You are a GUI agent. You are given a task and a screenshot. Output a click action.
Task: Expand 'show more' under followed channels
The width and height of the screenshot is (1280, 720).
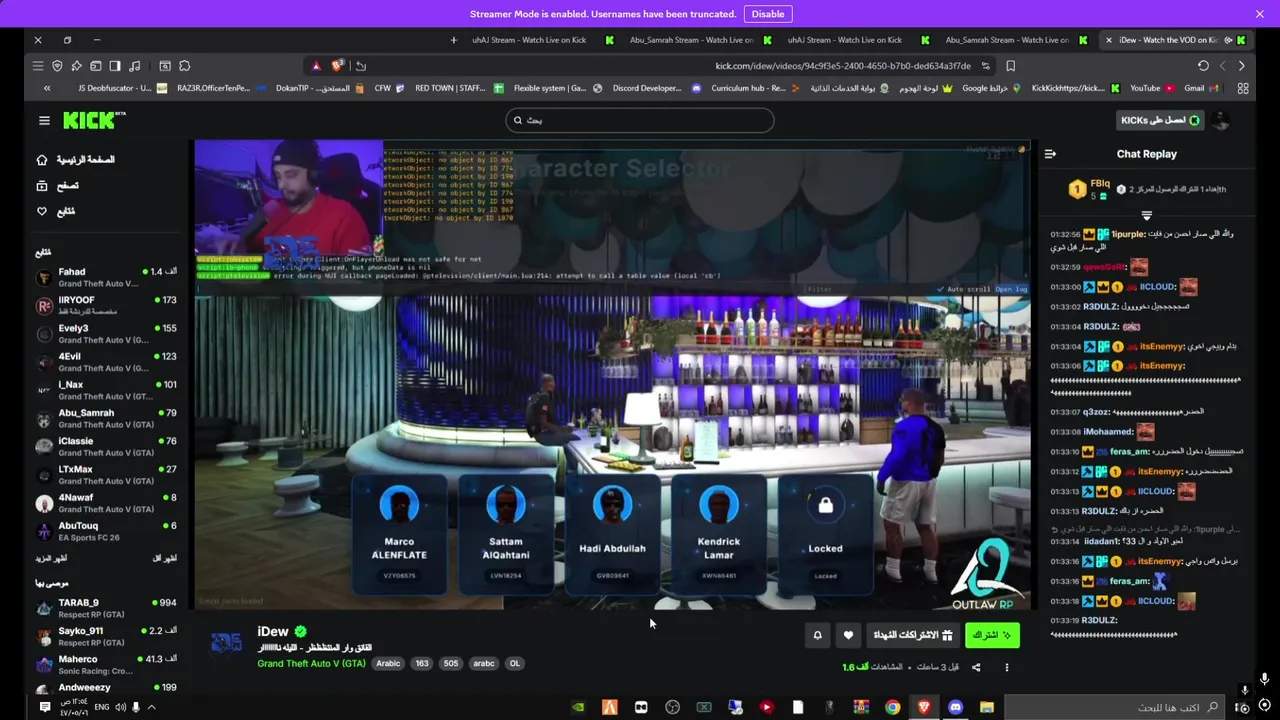coord(52,558)
